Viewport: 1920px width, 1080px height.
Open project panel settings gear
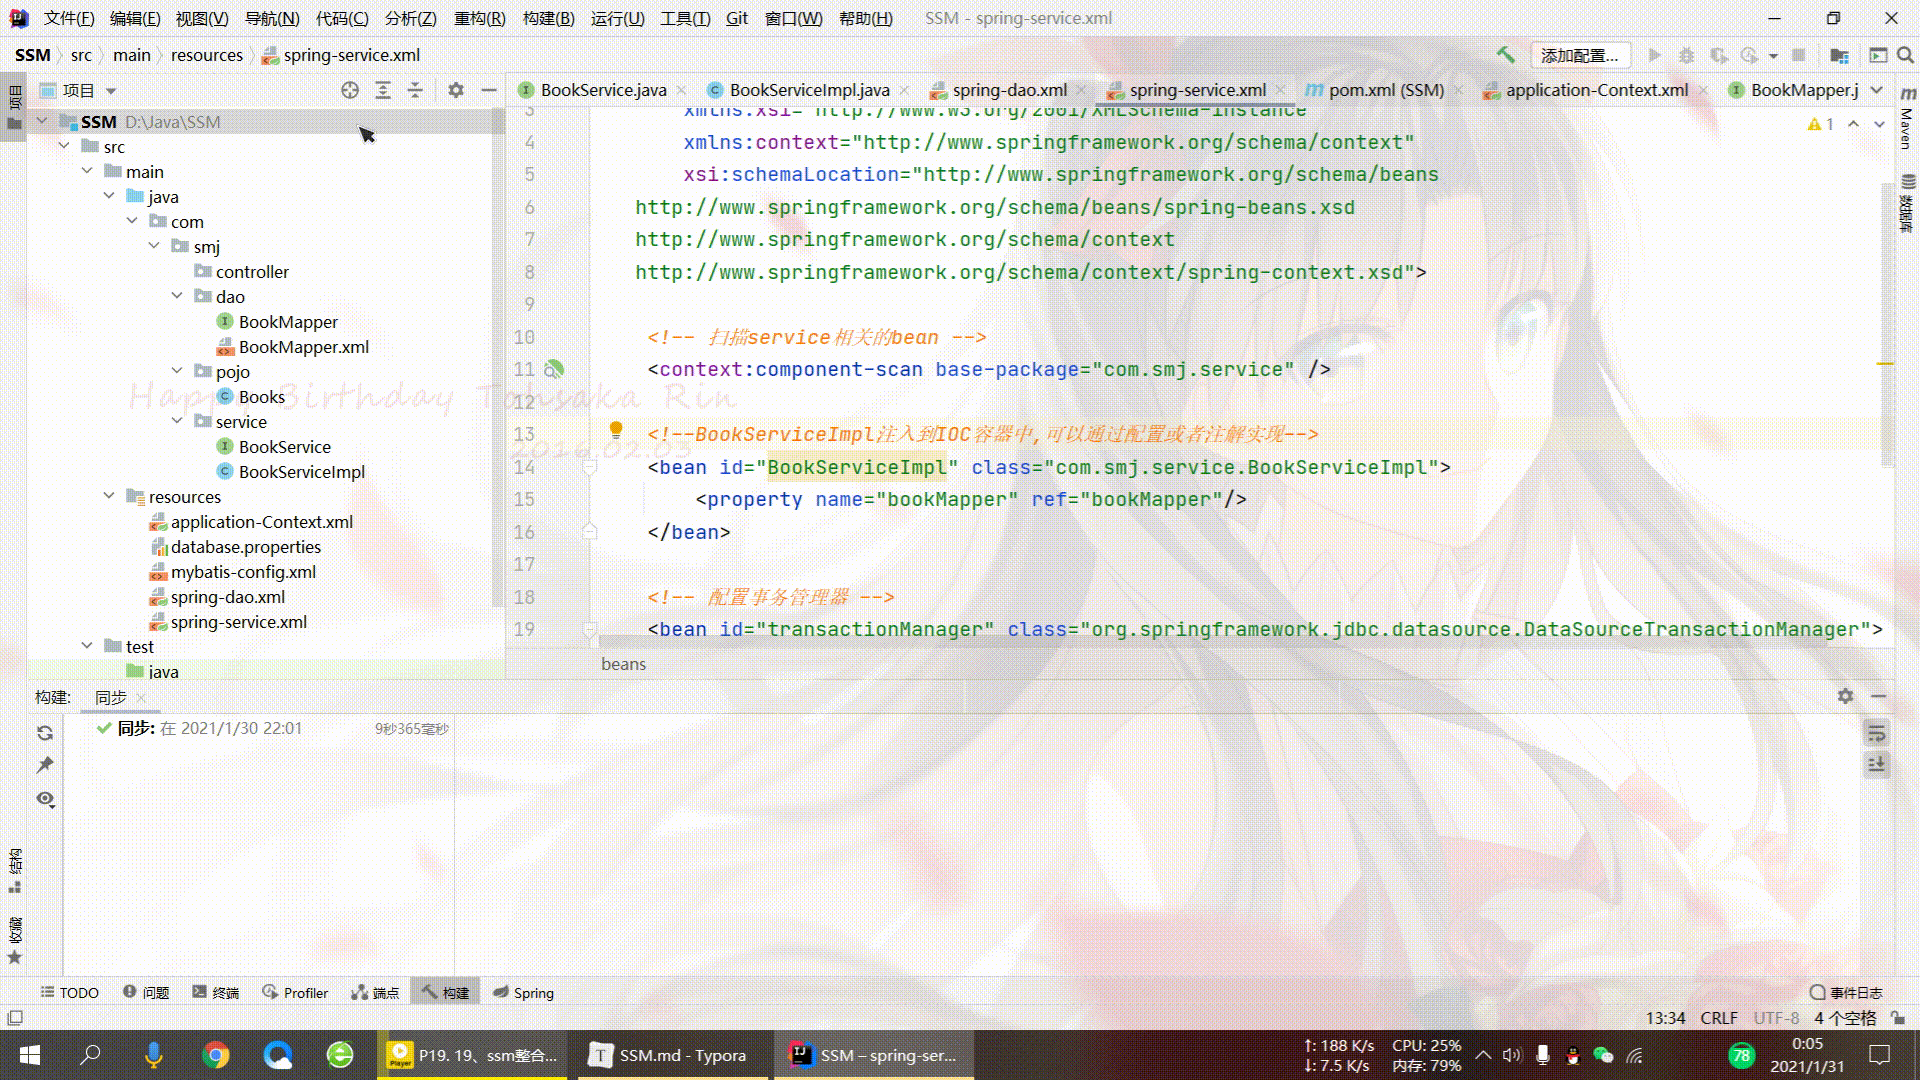(x=456, y=90)
